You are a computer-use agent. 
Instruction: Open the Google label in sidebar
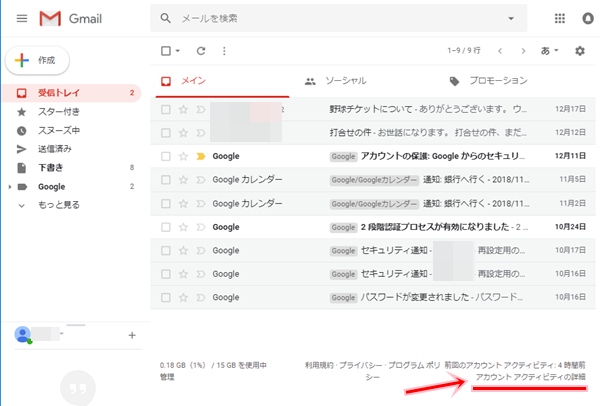[x=51, y=187]
